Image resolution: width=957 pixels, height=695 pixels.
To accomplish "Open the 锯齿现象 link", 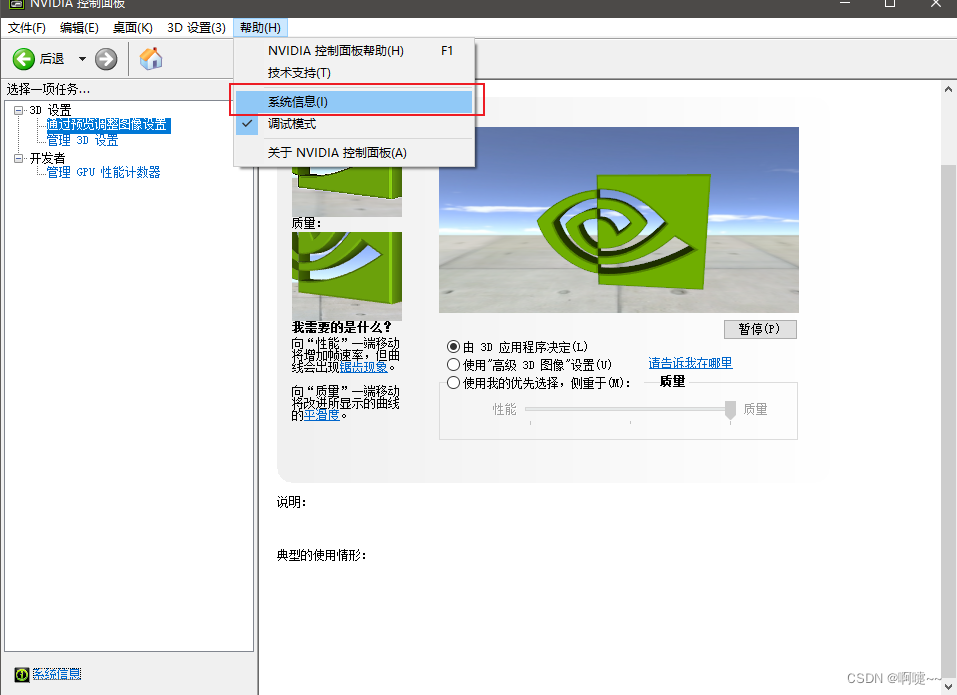I will click(364, 367).
